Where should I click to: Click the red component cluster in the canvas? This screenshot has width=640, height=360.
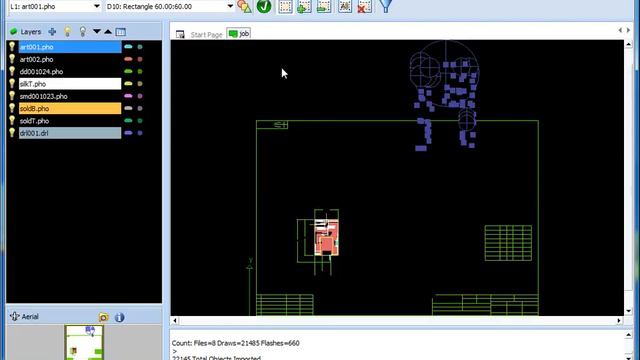tap(326, 238)
